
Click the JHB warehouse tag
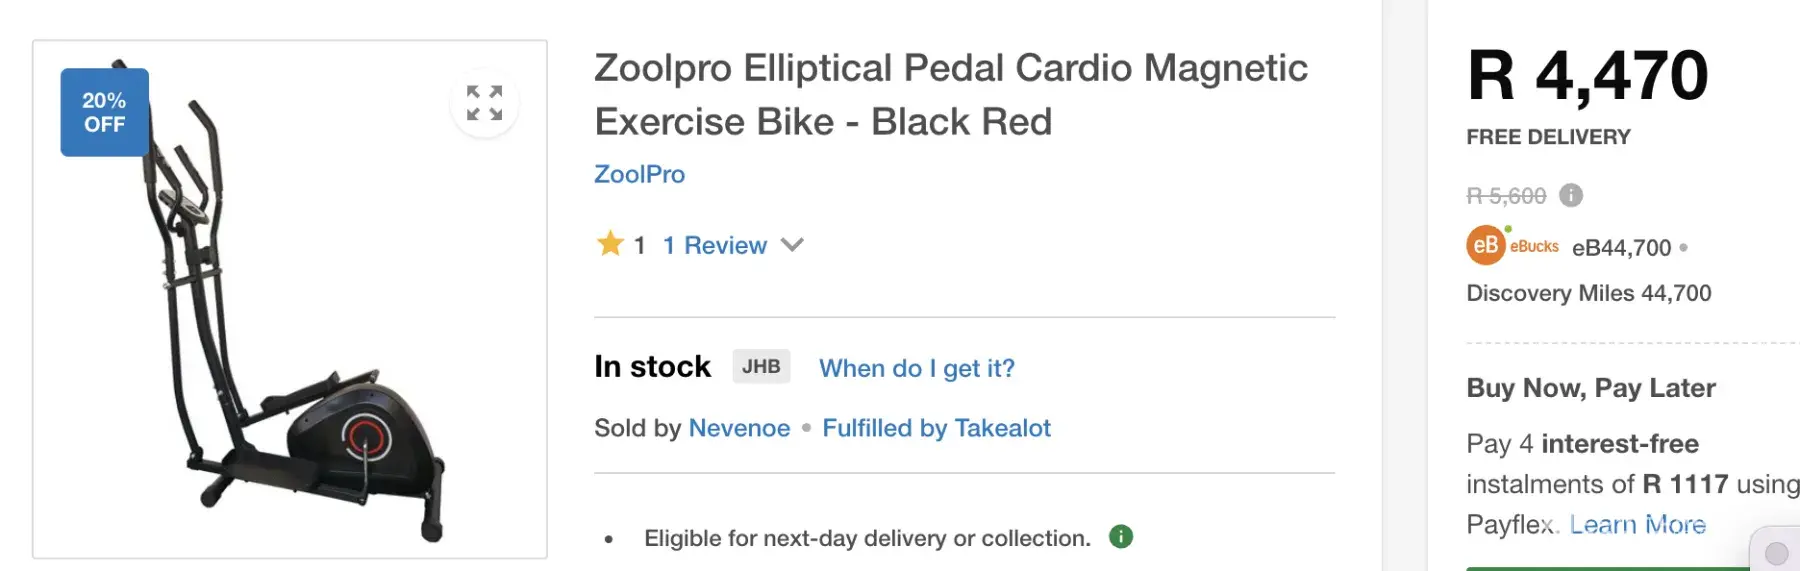761,366
